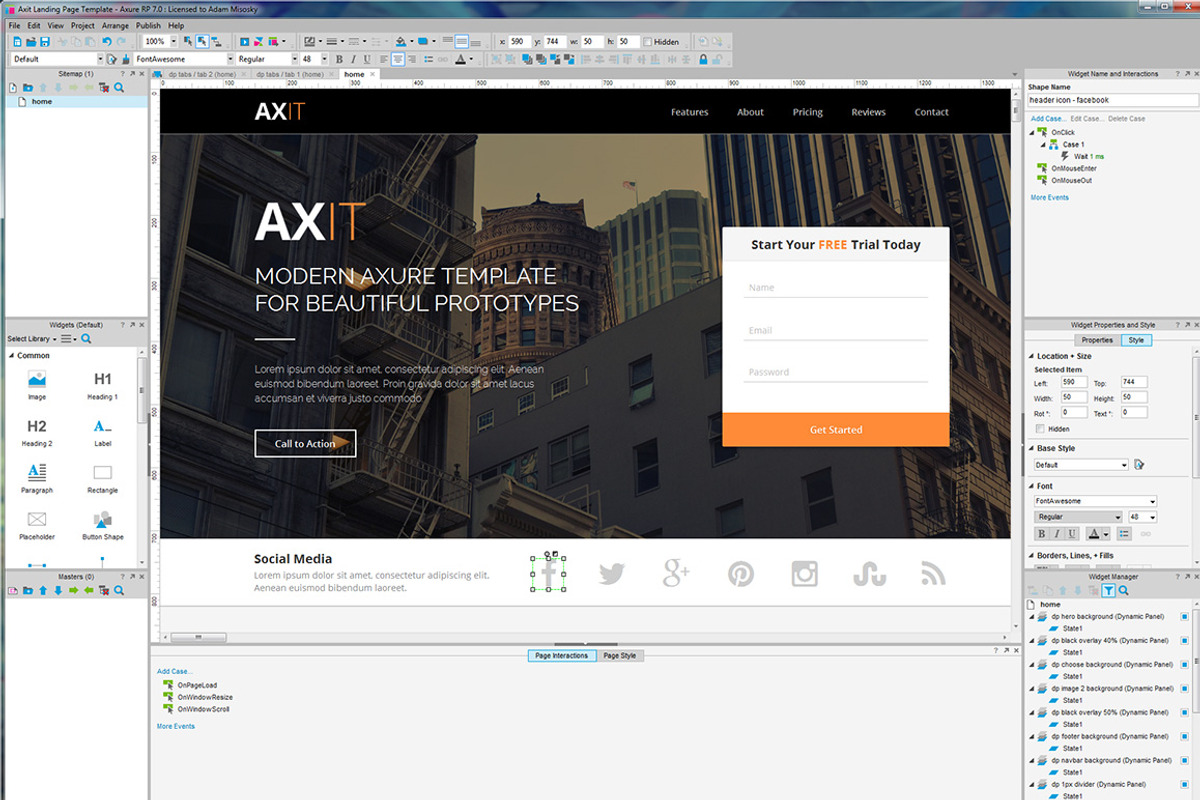Click the bold B button in the top toolbar
Screen dimensions: 1200x800
339,59
